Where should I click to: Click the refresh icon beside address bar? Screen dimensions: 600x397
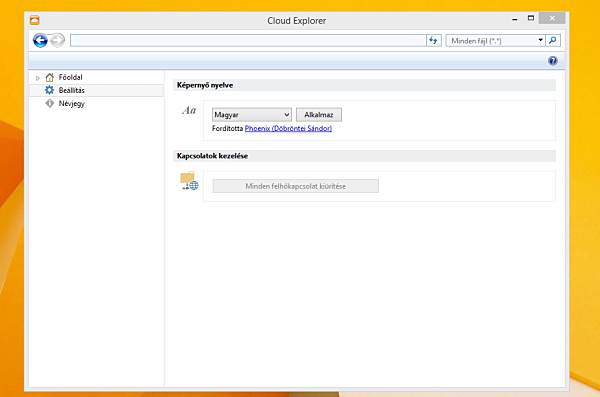433,40
